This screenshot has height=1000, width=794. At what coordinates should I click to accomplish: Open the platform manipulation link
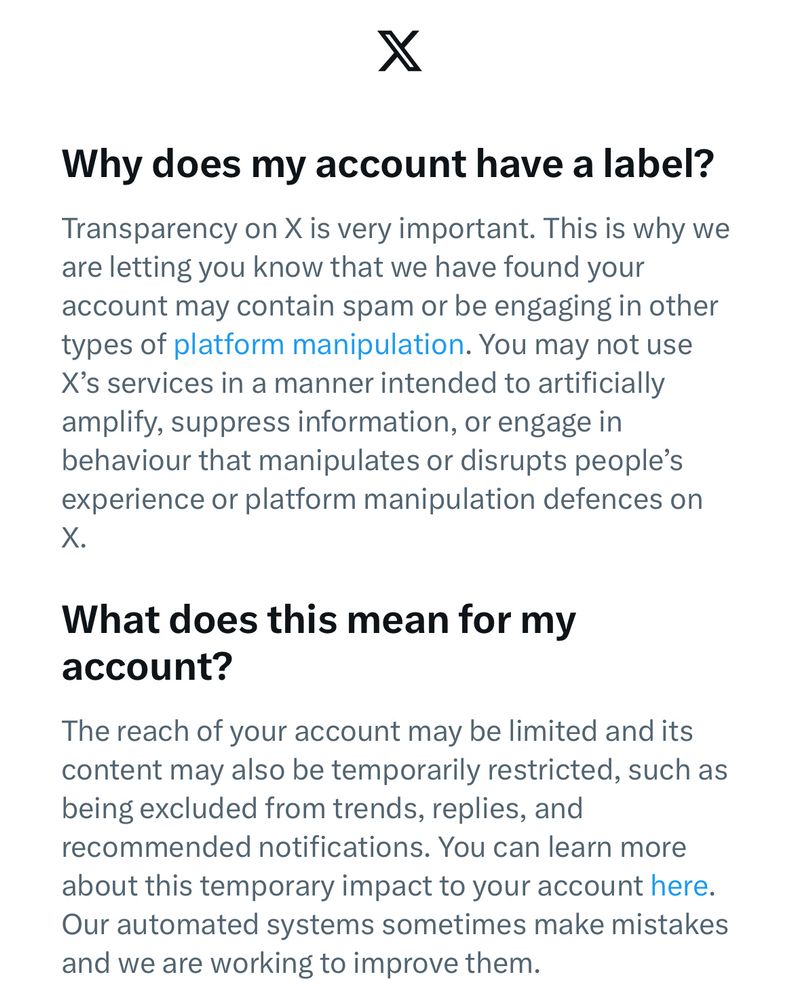click(x=318, y=345)
